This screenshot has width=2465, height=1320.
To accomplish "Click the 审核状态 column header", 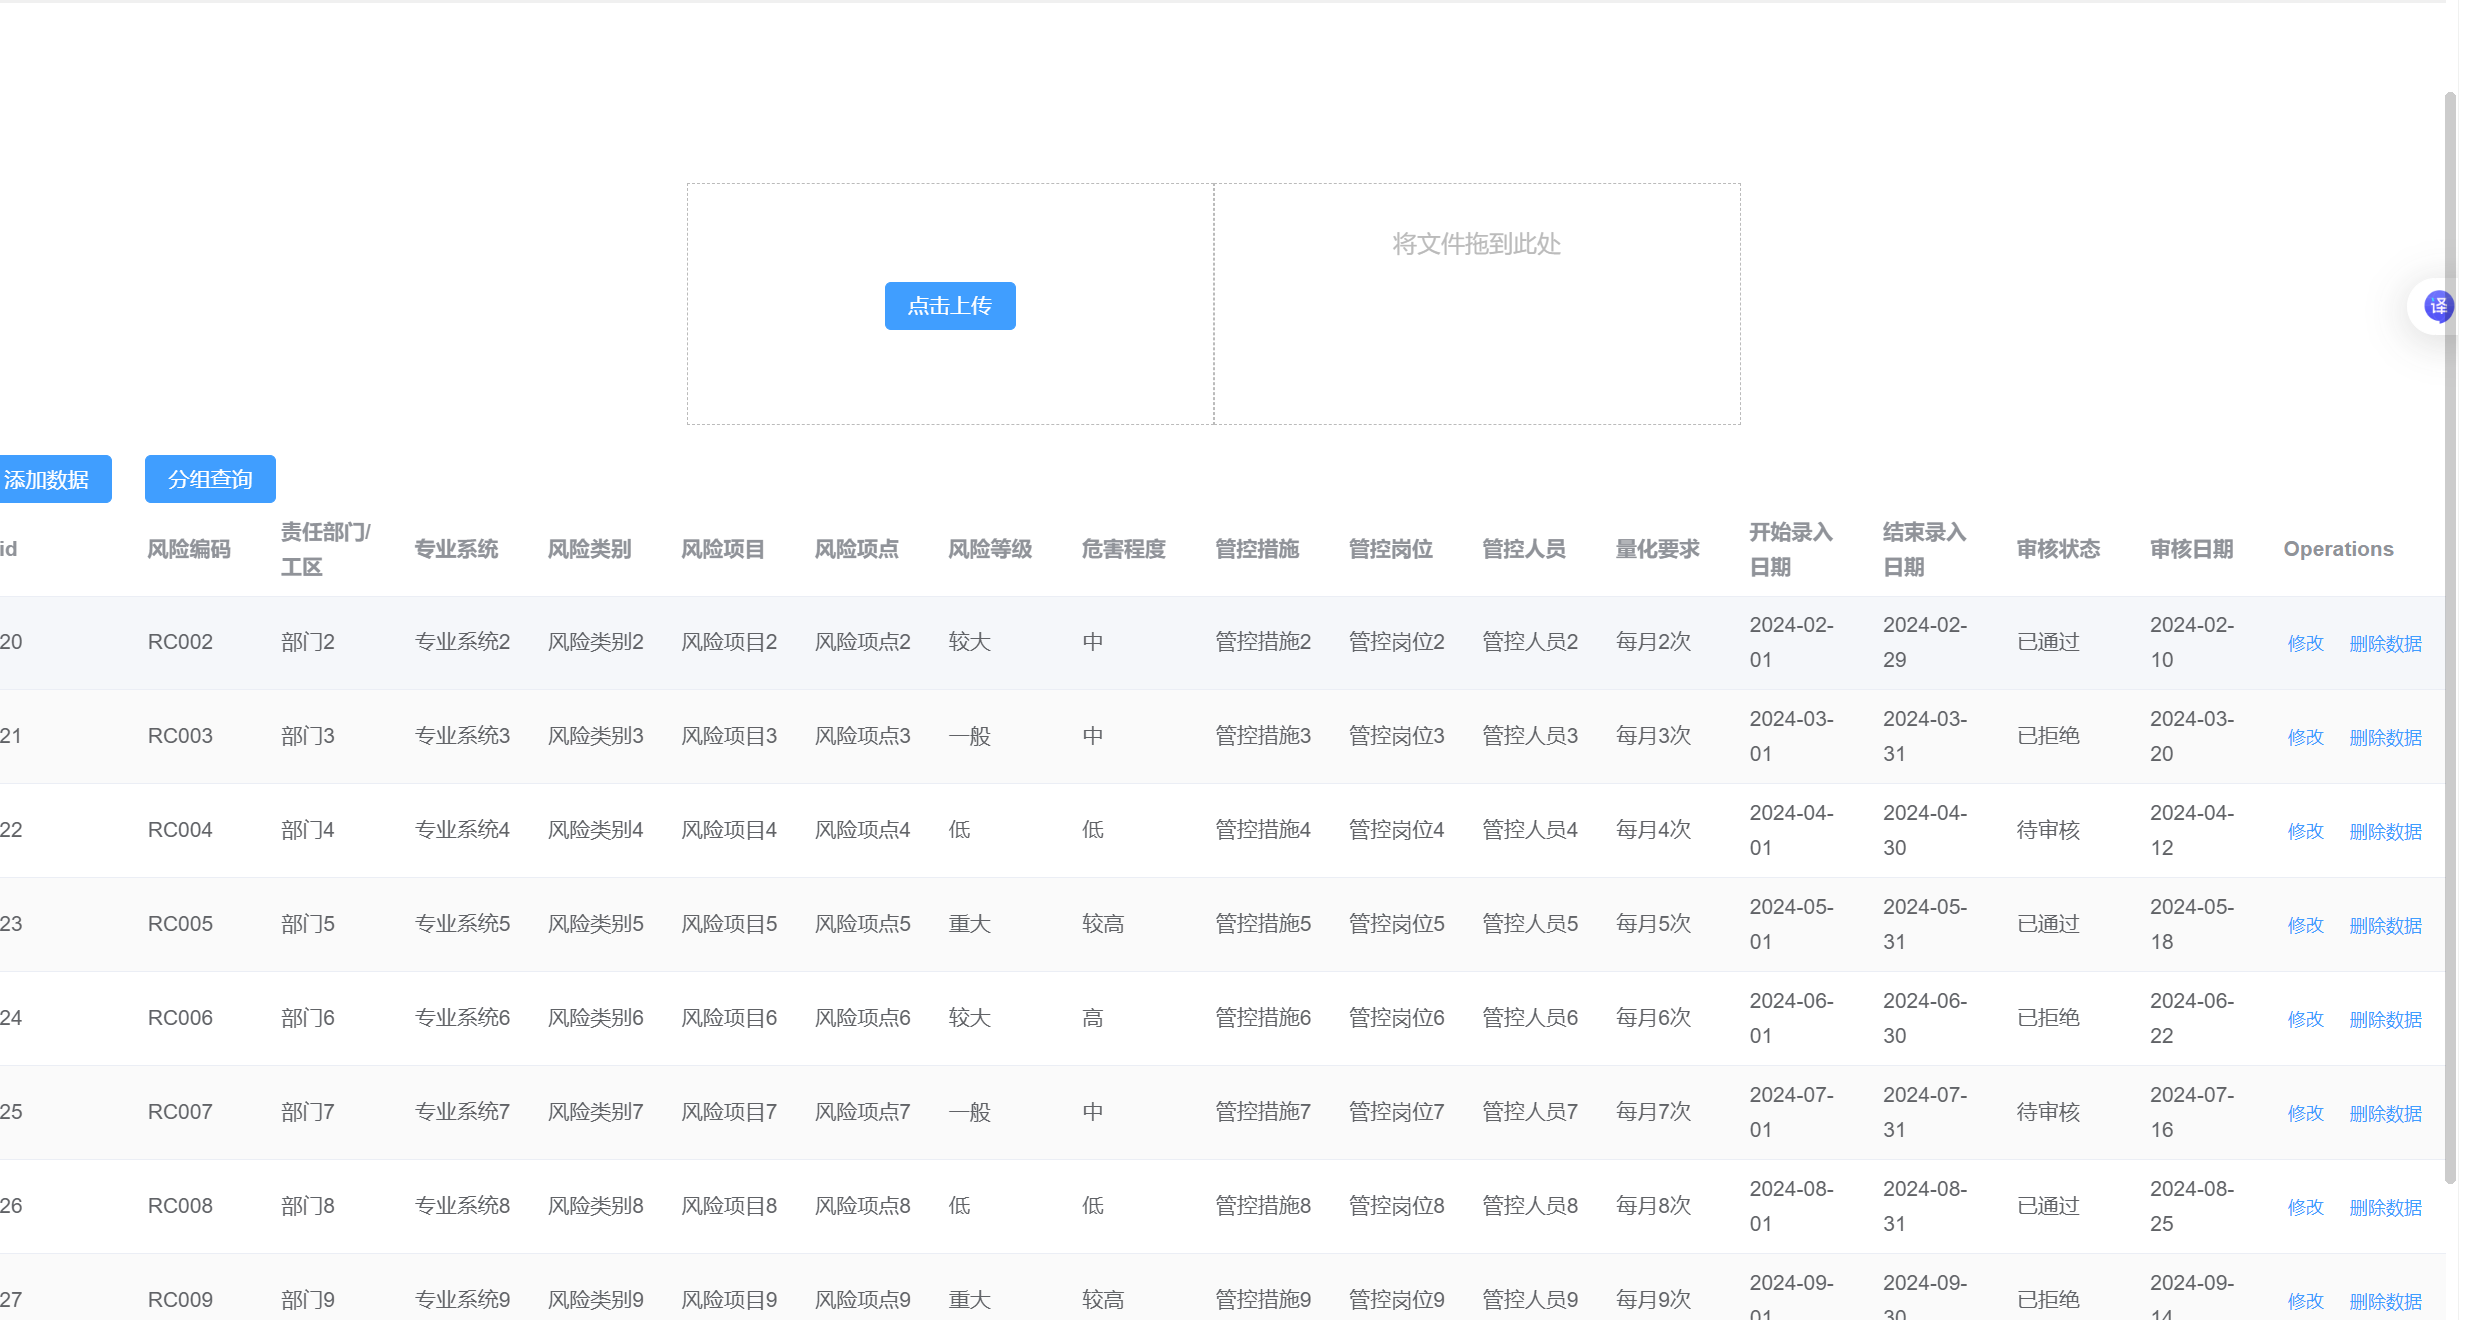I will [2057, 549].
